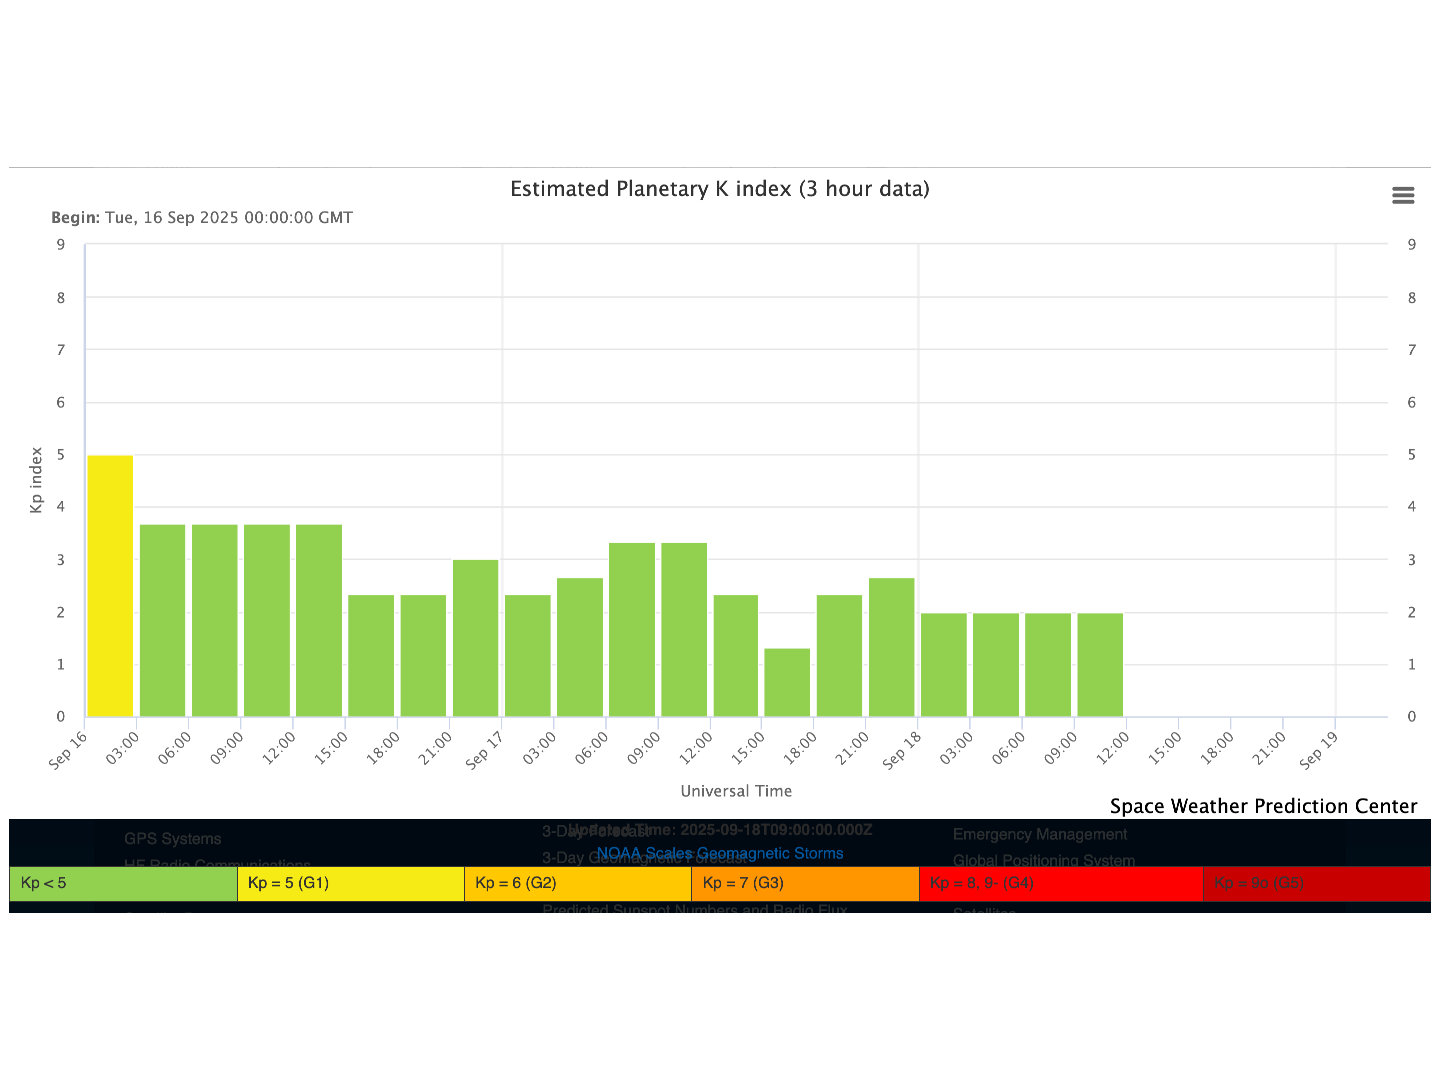Click the Sep 16 label on time axis

click(x=68, y=750)
